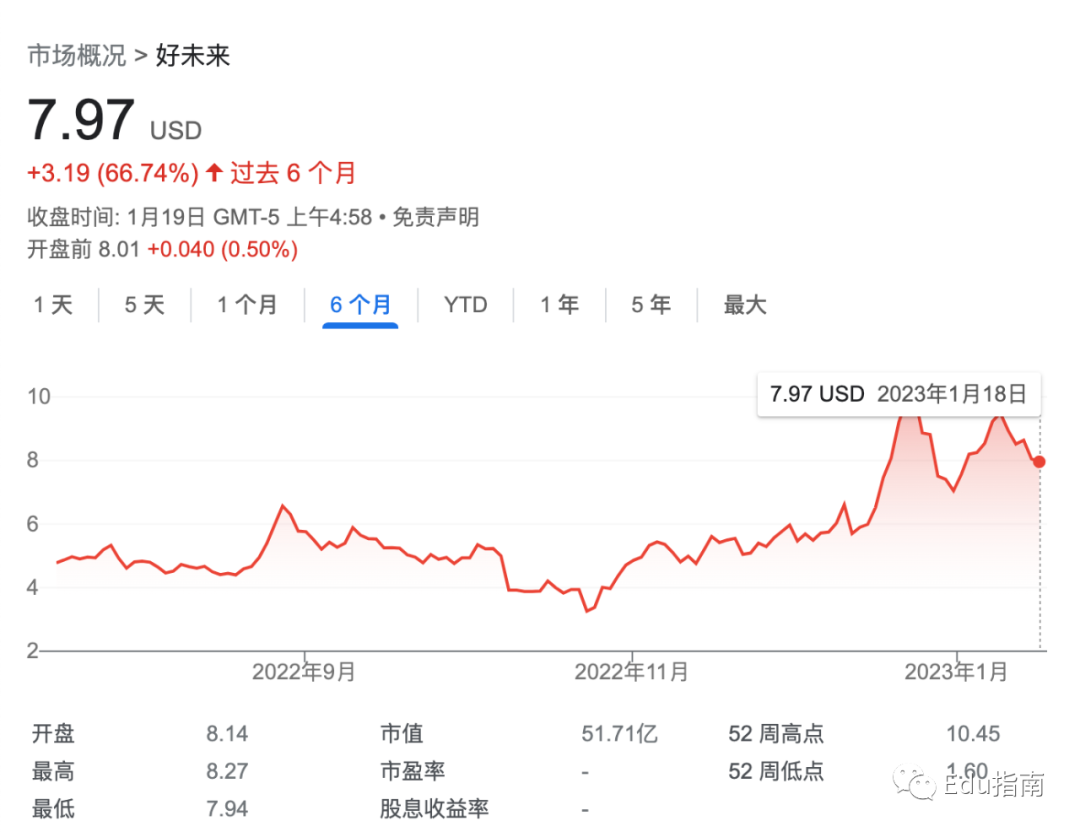Click the 52 周高点 value 10.45

972,734
